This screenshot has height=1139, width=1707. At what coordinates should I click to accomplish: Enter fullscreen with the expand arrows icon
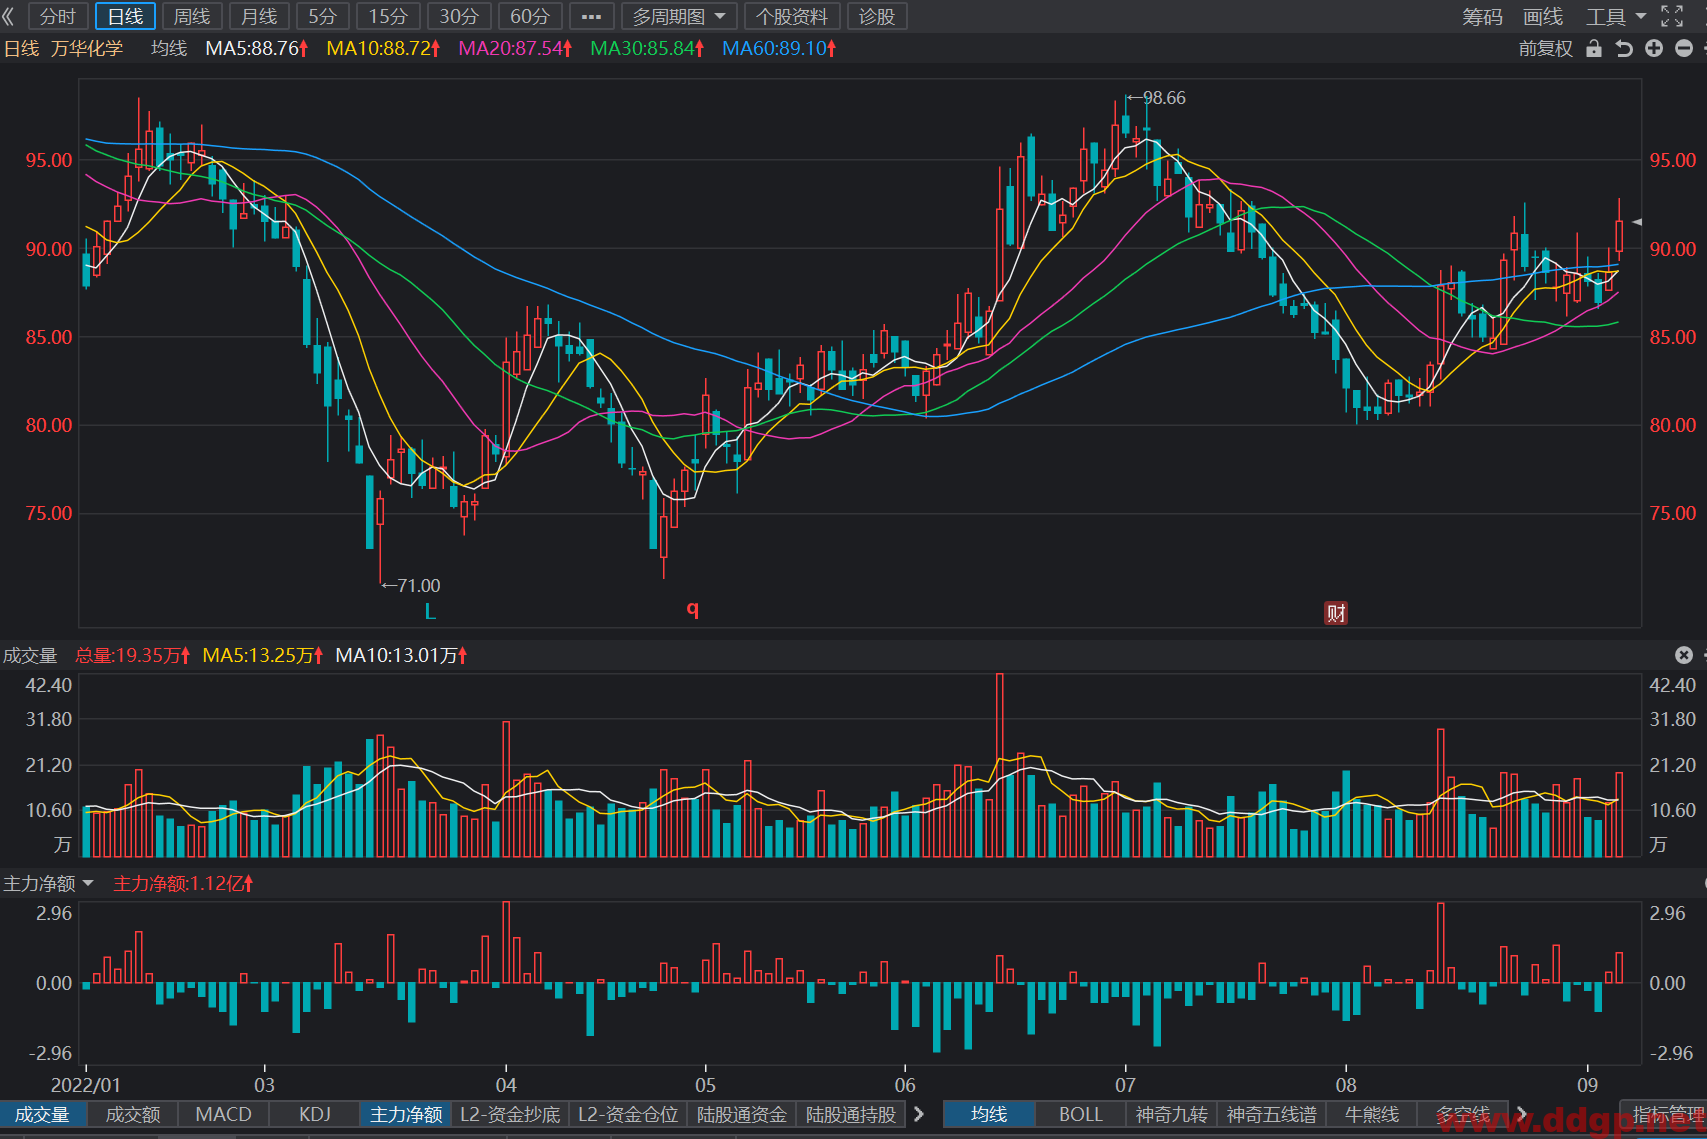pyautogui.click(x=1672, y=16)
